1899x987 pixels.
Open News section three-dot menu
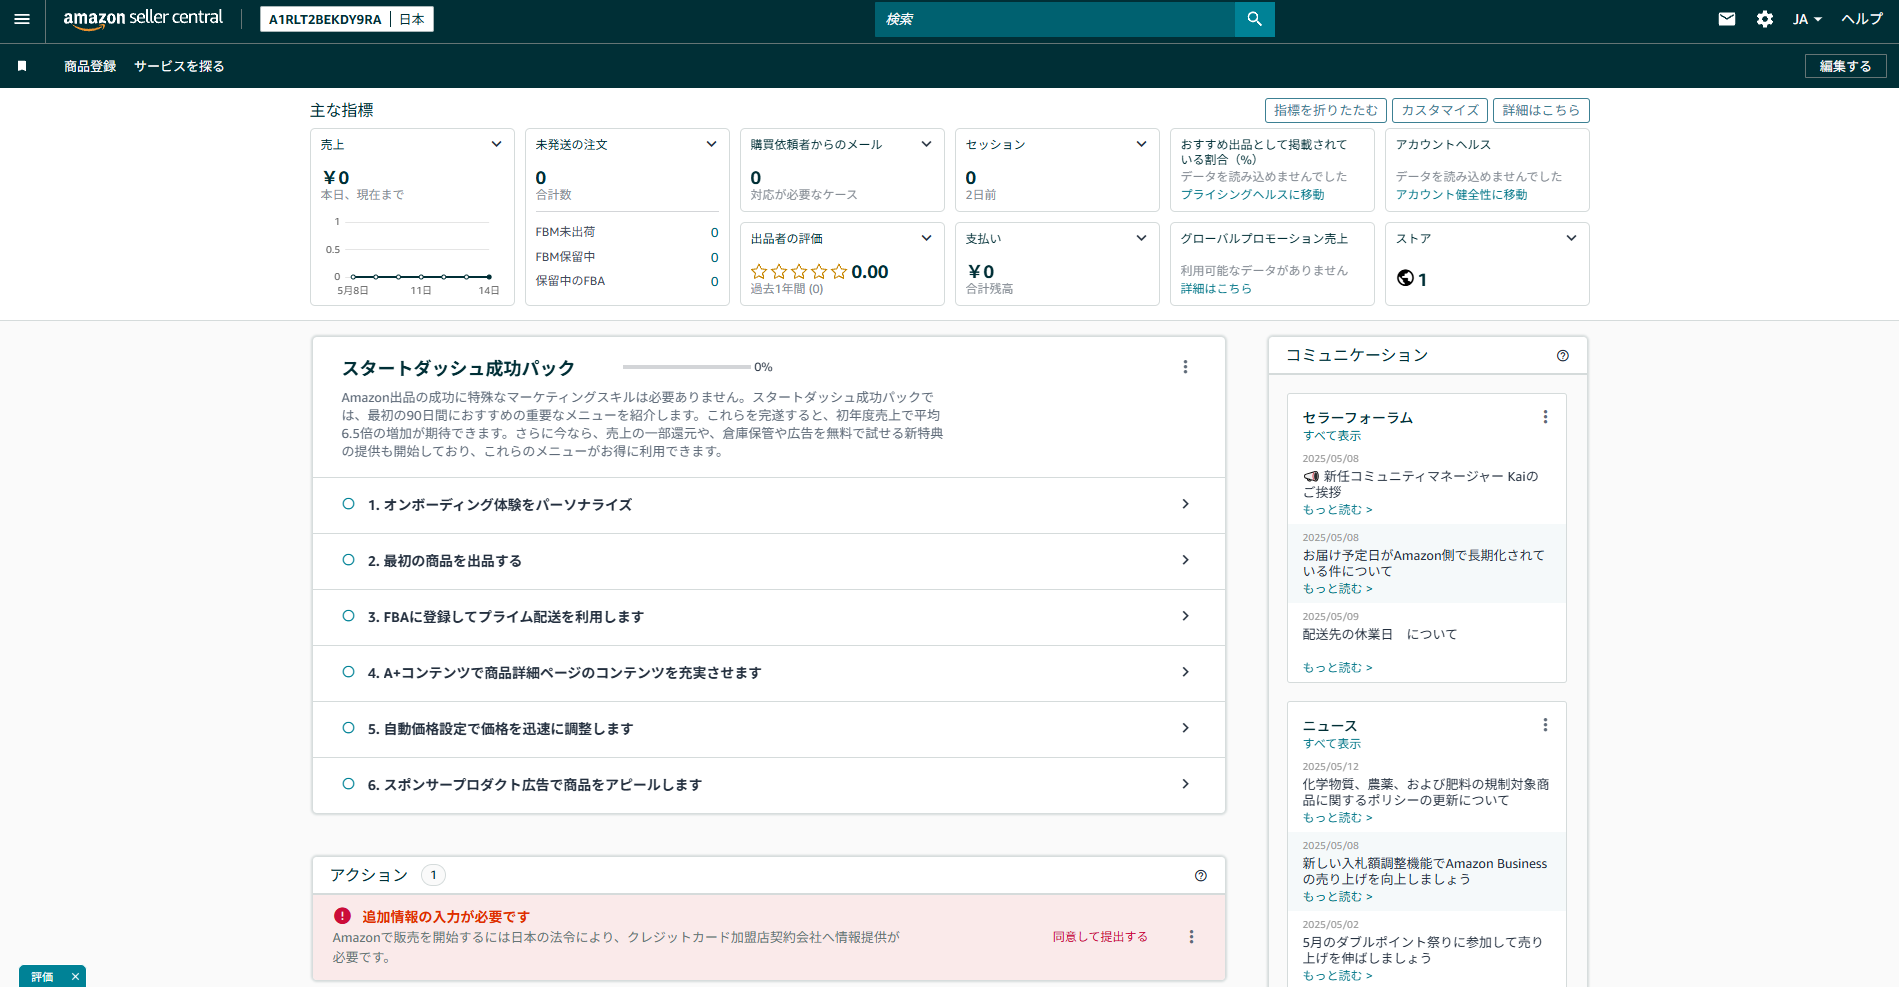coord(1545,725)
